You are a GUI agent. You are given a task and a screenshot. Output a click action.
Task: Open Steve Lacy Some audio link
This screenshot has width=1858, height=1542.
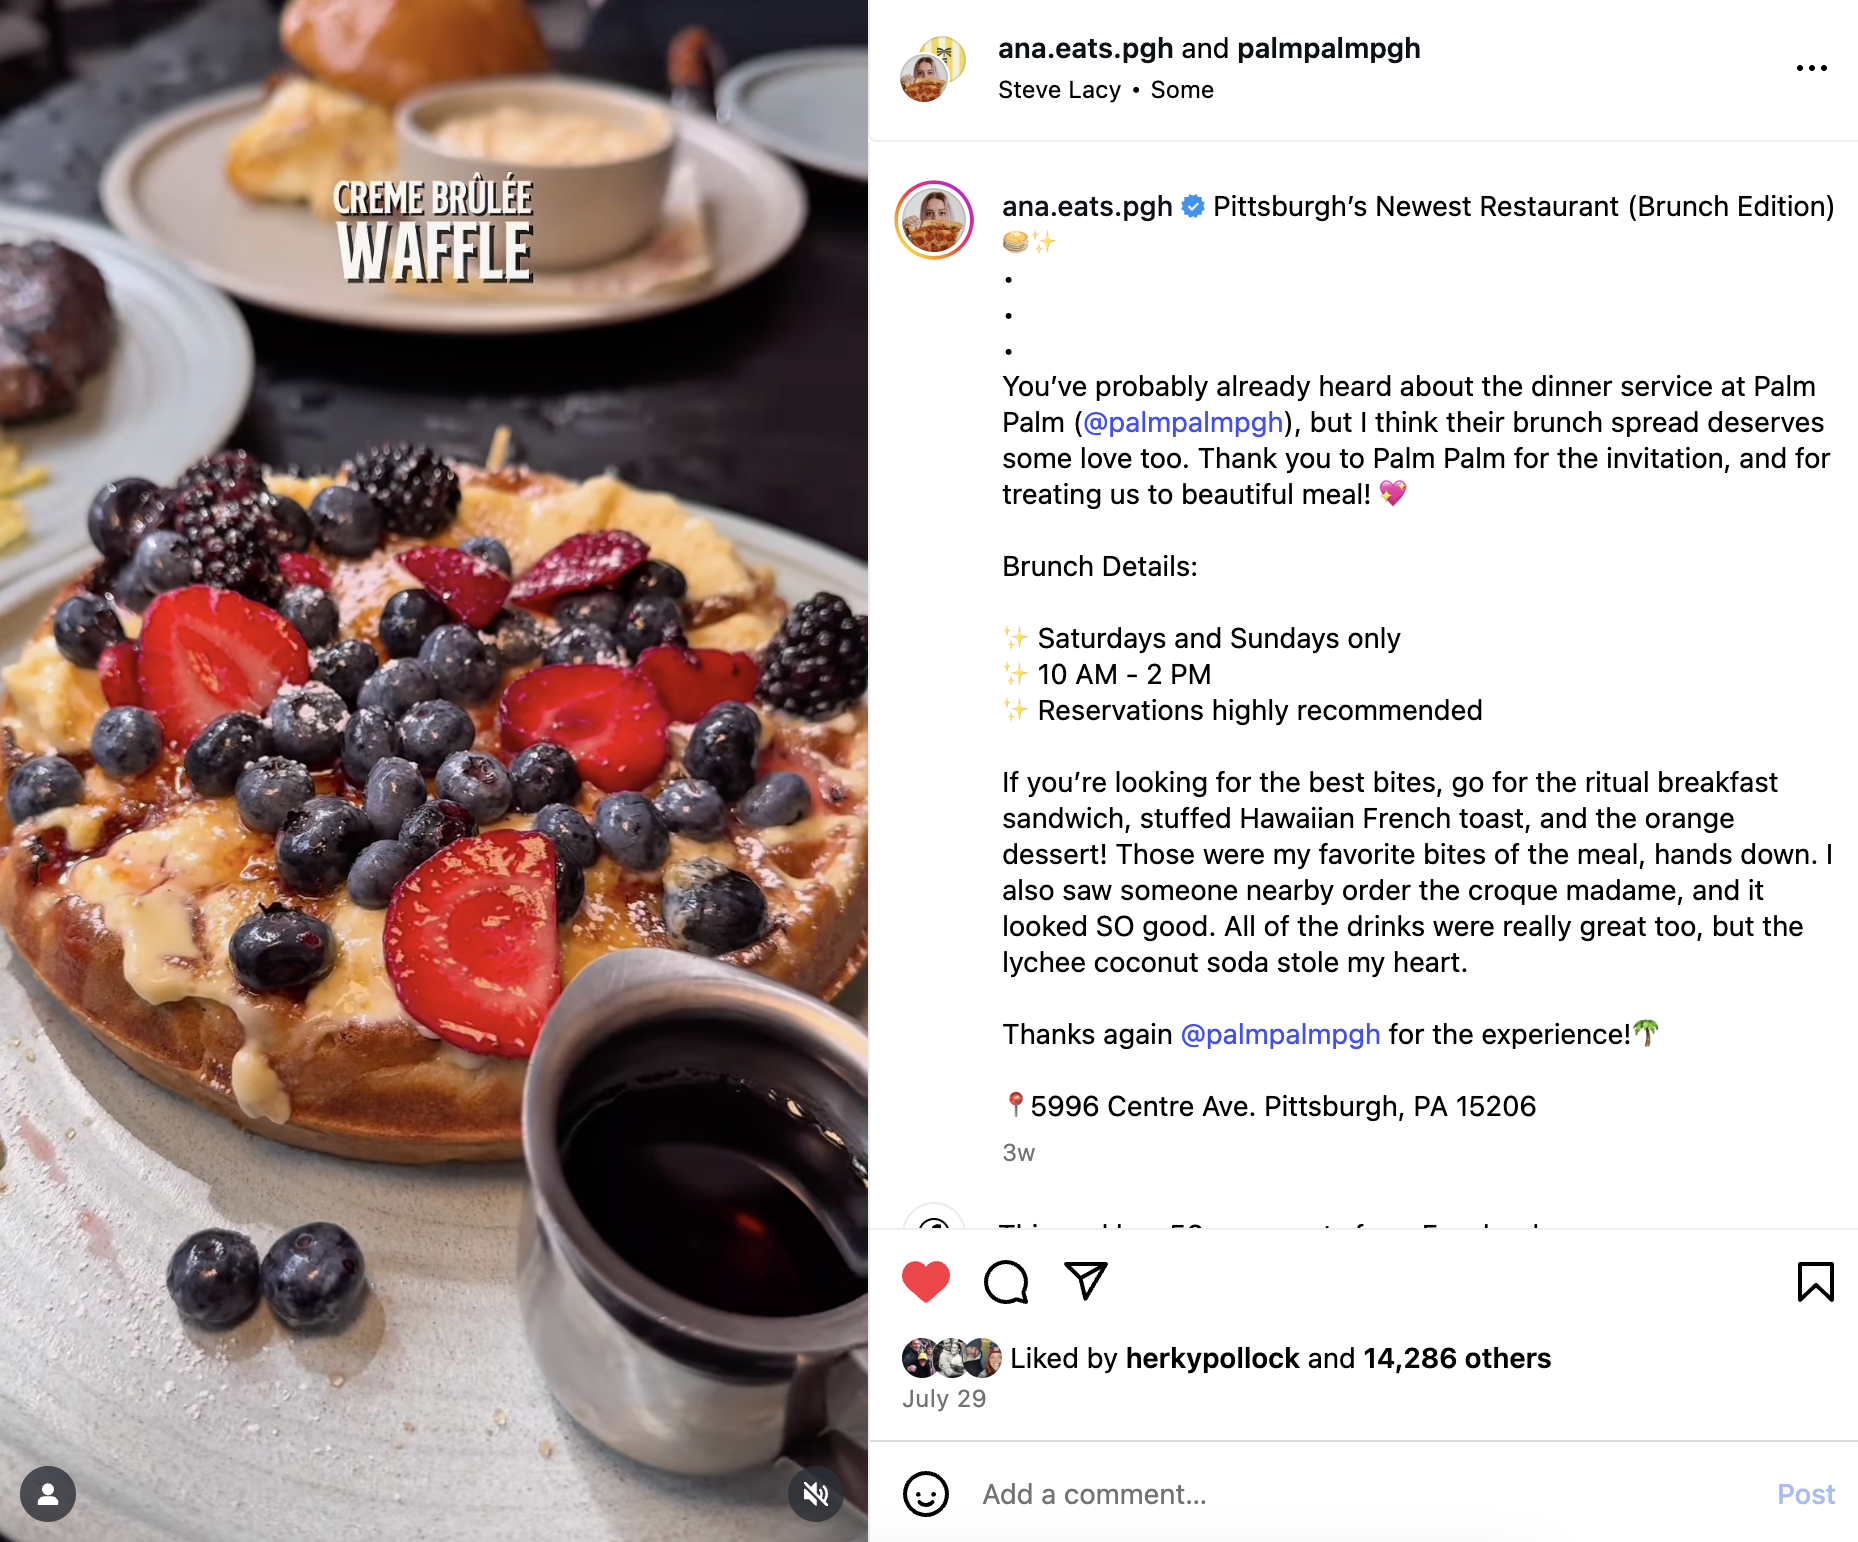tap(1105, 90)
